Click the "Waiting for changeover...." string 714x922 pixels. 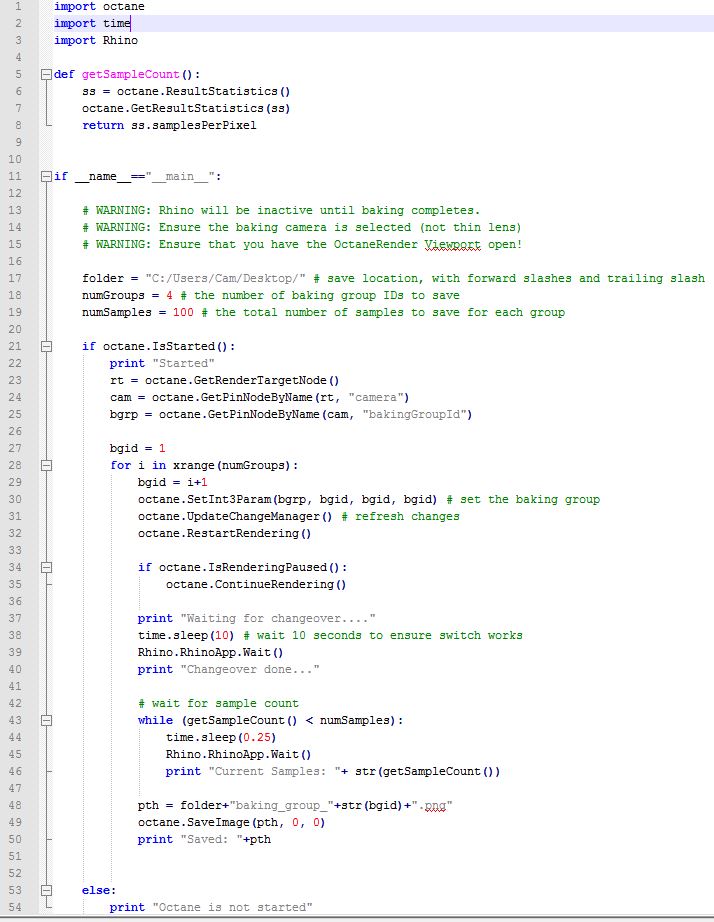278,619
